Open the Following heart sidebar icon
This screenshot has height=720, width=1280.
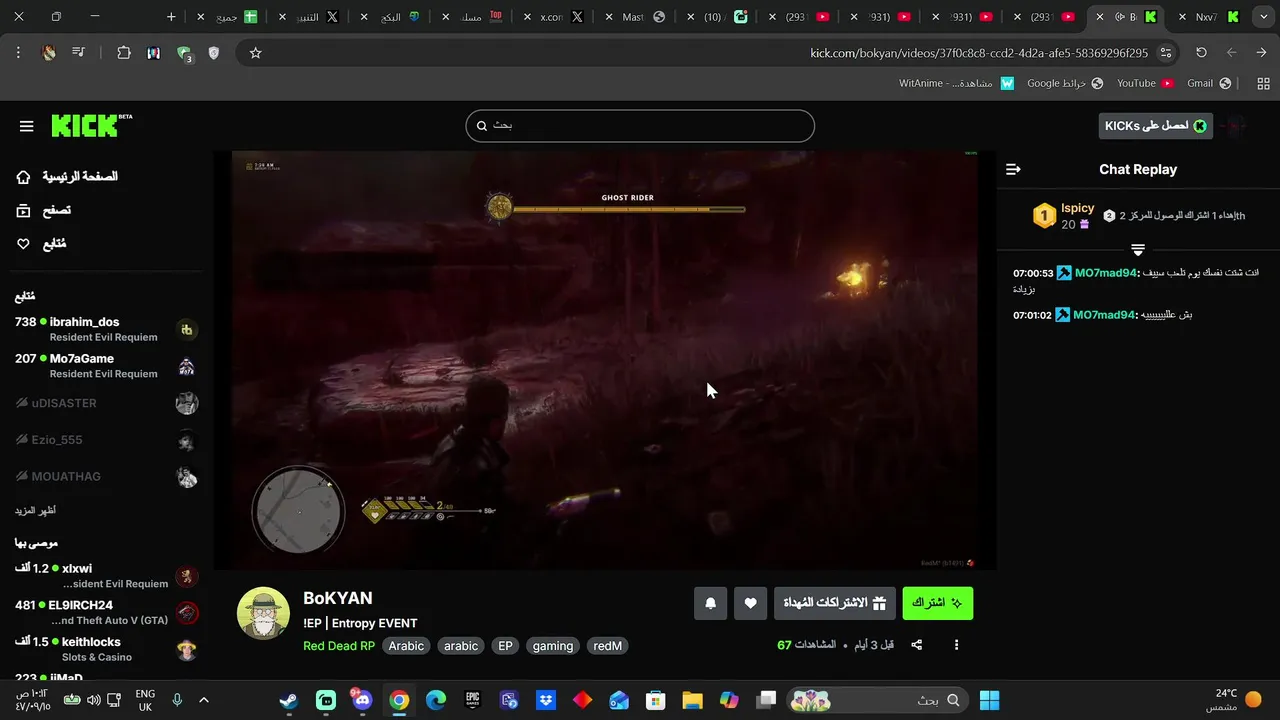pyautogui.click(x=23, y=244)
